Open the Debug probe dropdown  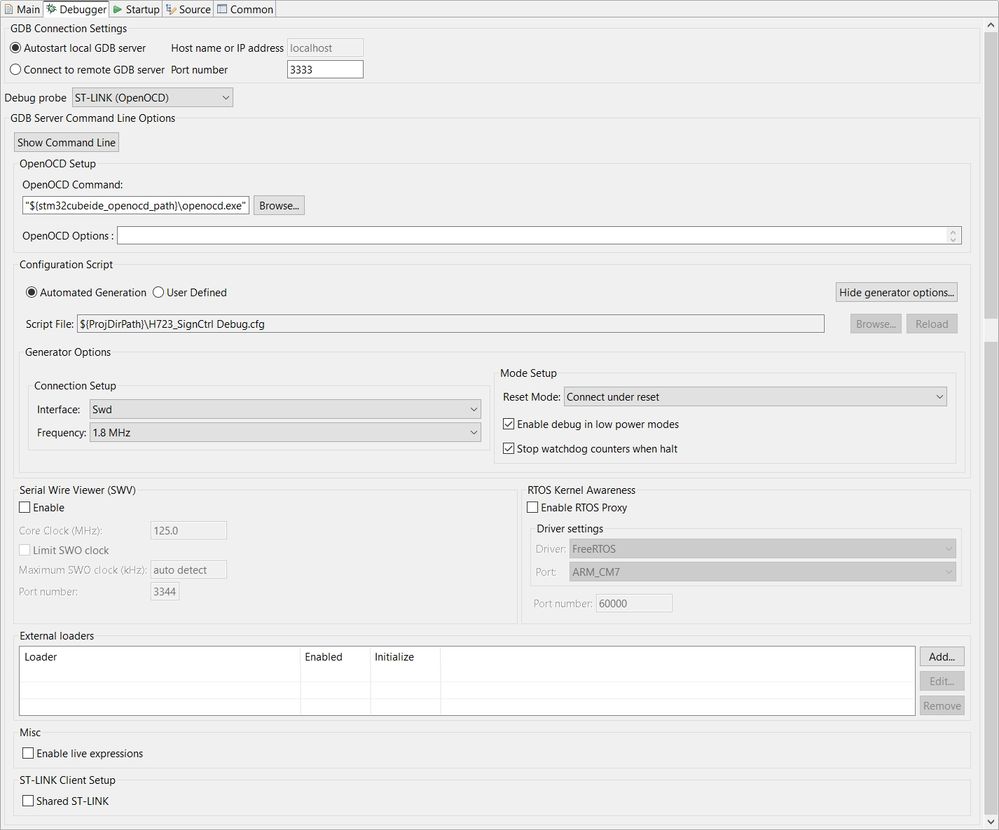click(x=152, y=97)
